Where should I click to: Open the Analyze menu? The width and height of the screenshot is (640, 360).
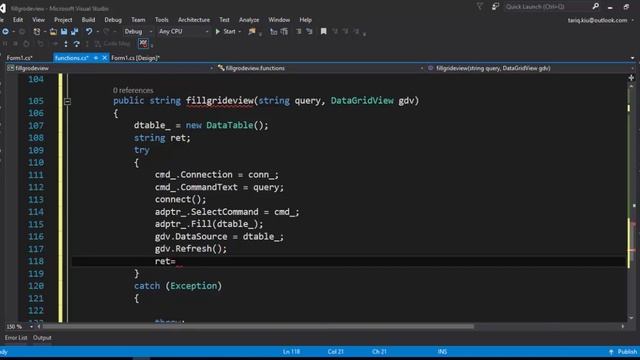[249, 20]
